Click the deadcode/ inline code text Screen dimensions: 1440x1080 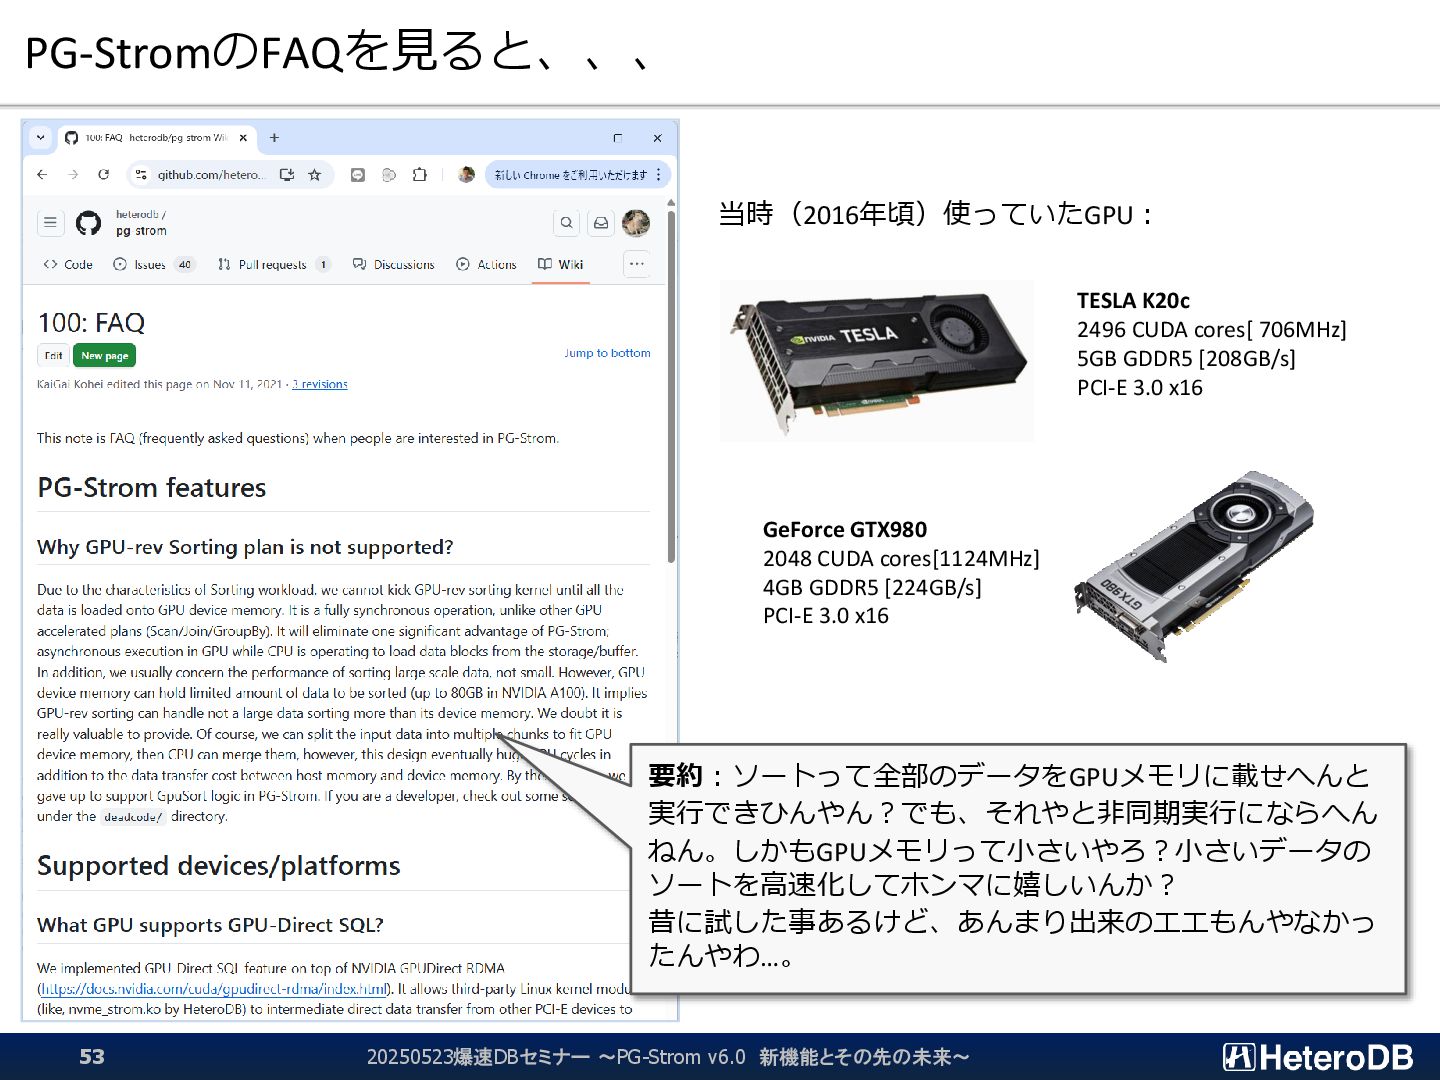click(x=133, y=817)
